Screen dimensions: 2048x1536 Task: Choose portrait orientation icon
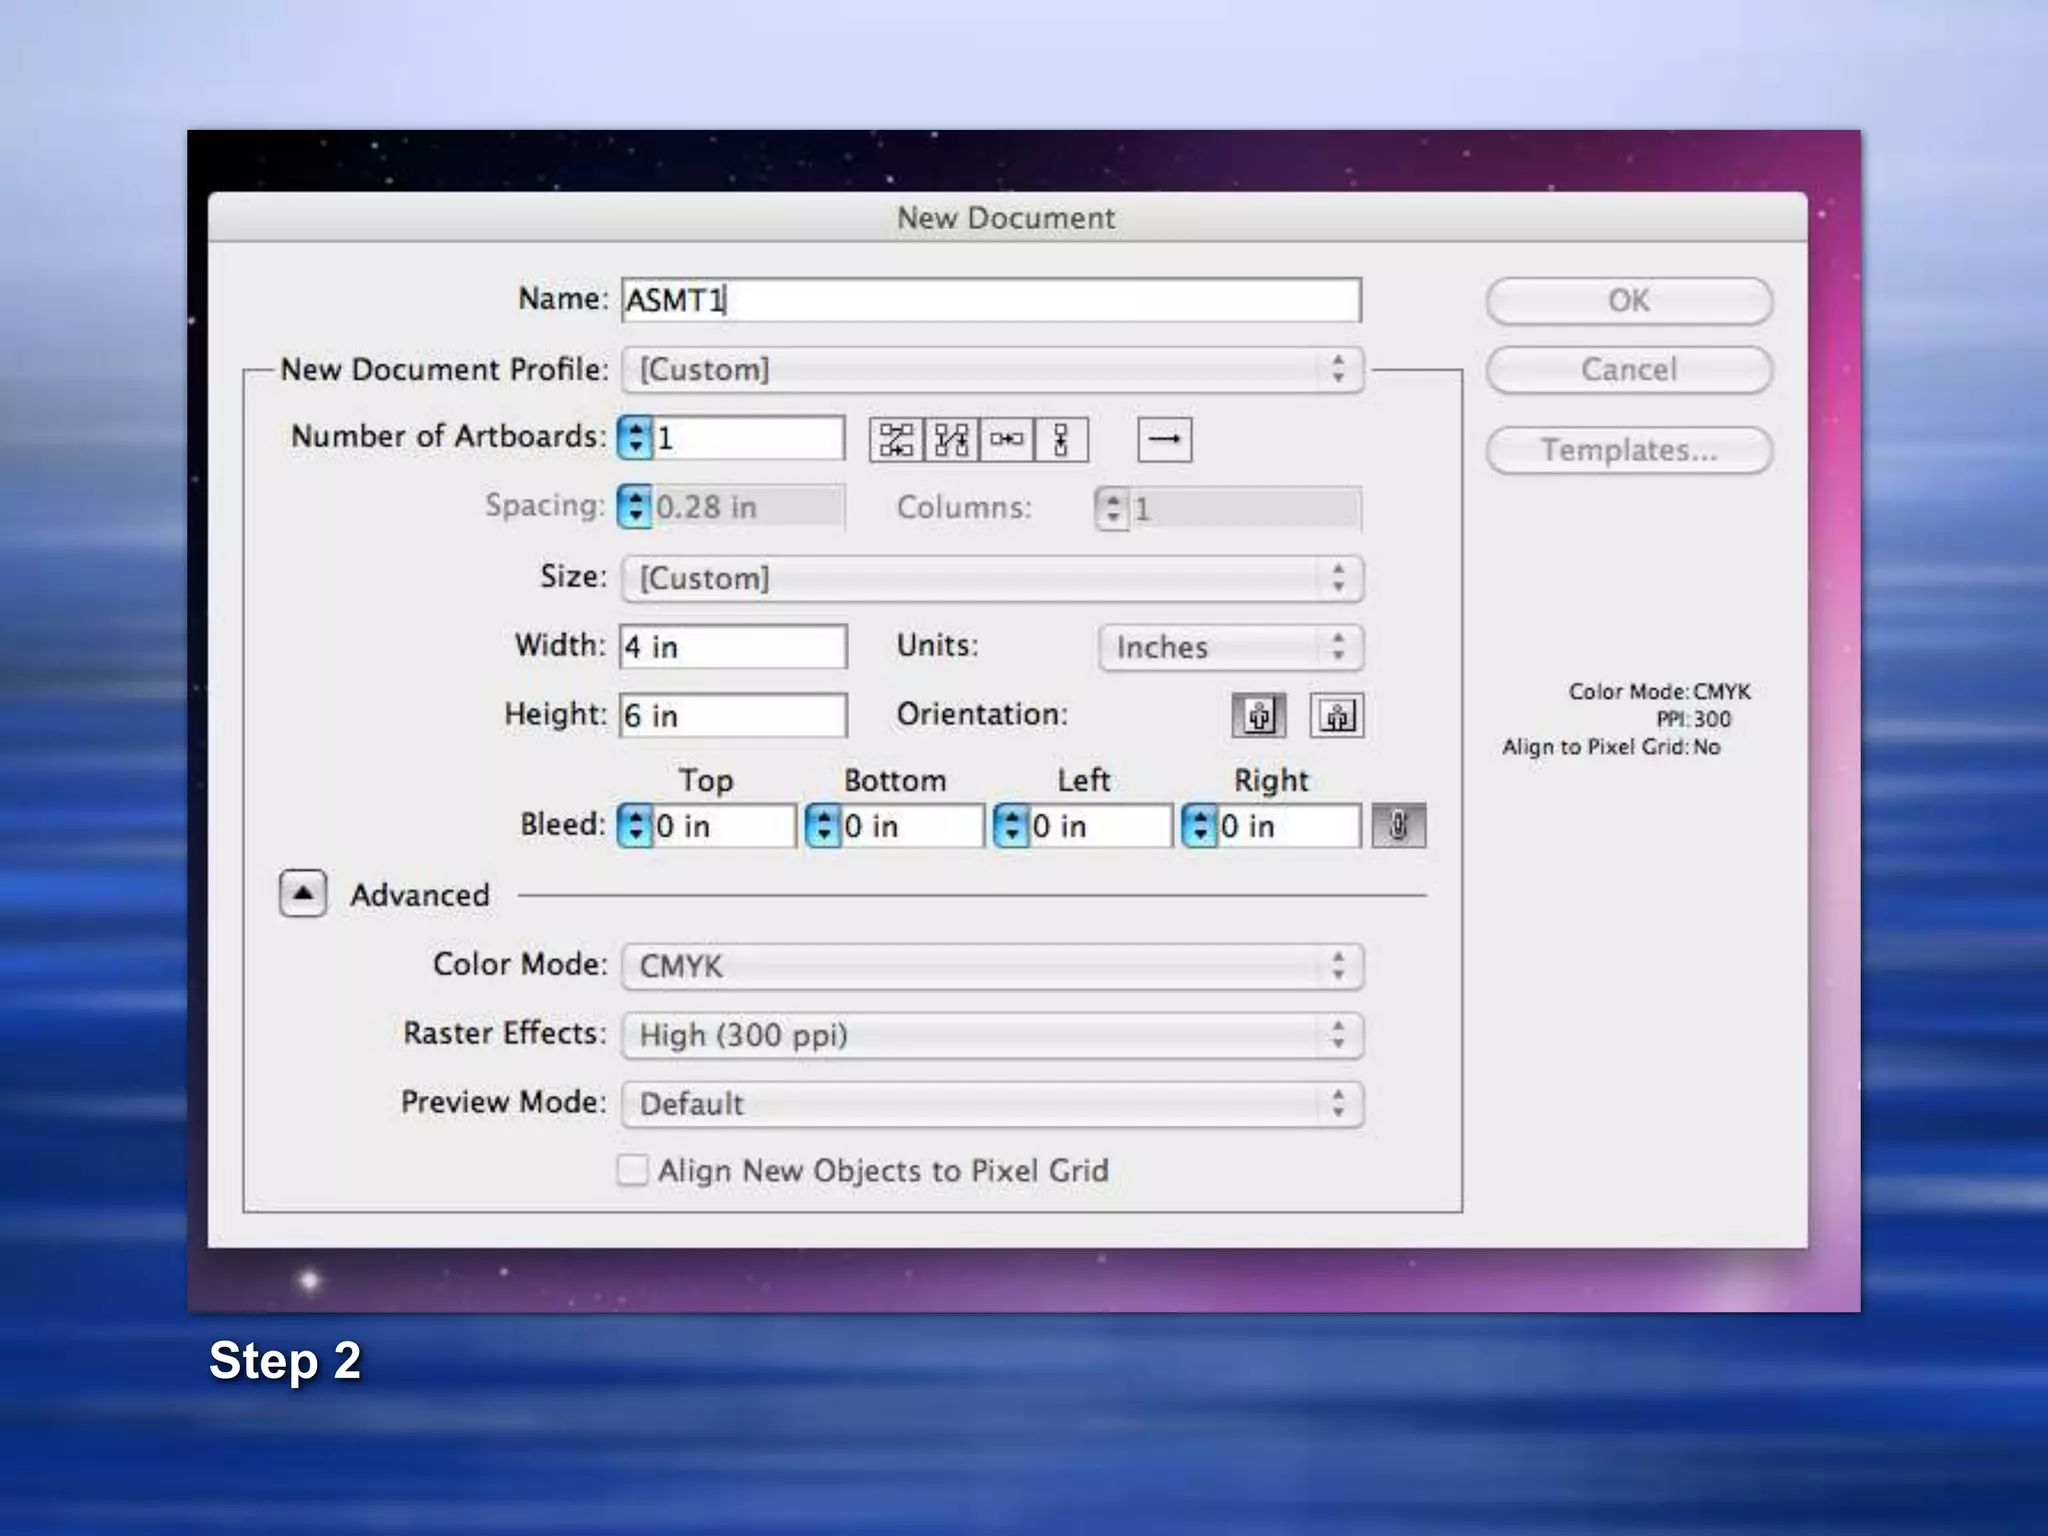pyautogui.click(x=1258, y=716)
